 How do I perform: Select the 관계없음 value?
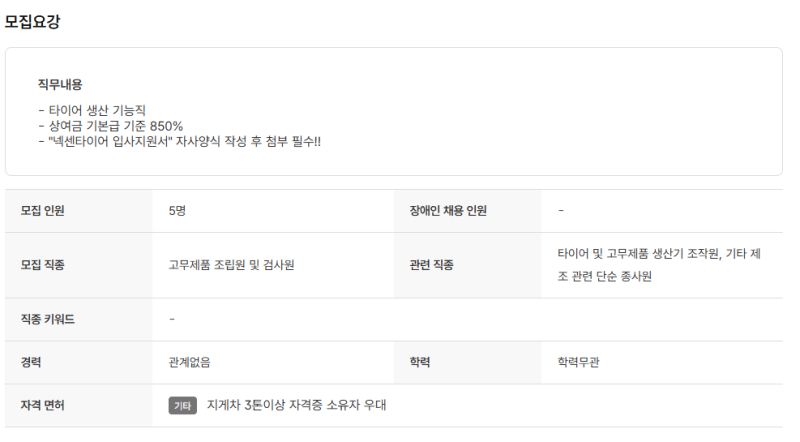tap(190, 362)
